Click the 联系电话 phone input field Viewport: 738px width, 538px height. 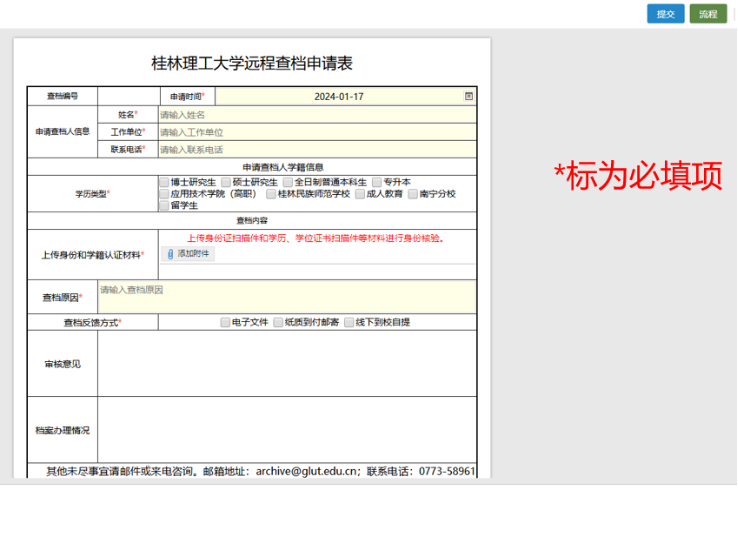[316, 149]
